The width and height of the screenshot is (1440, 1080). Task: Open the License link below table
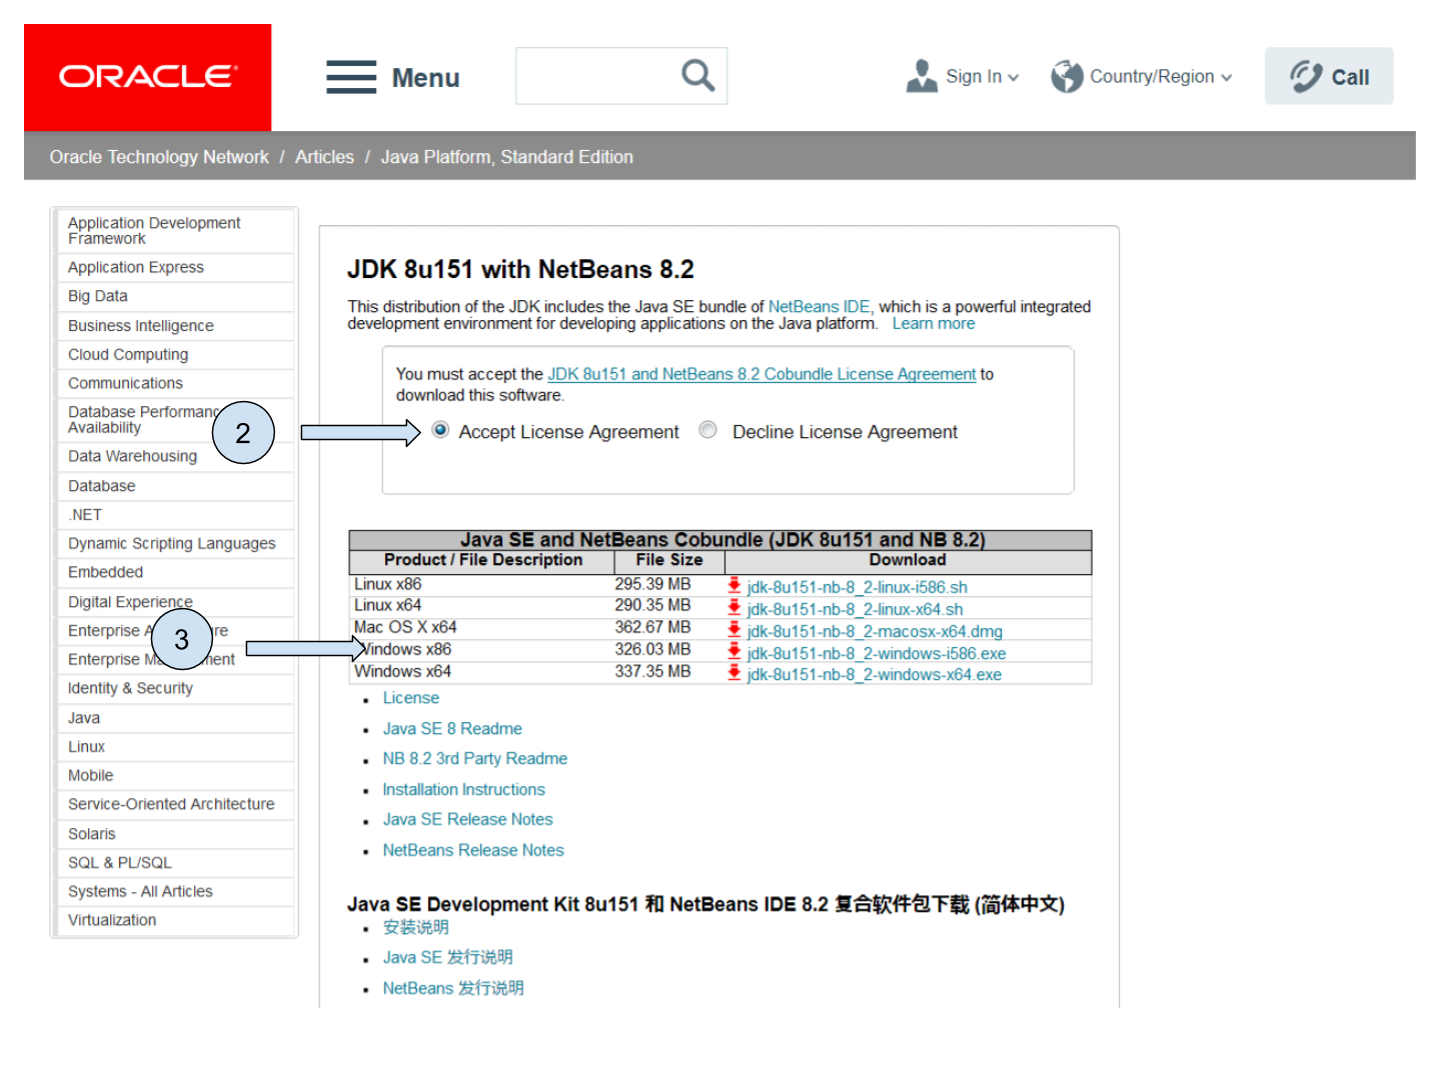pos(411,698)
